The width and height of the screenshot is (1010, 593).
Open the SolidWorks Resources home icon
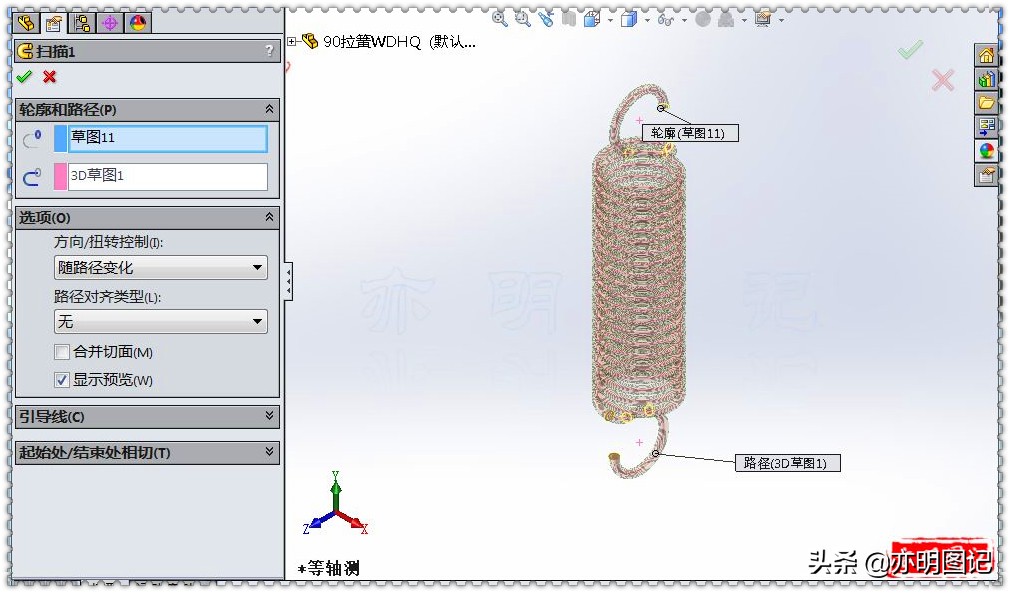(986, 56)
